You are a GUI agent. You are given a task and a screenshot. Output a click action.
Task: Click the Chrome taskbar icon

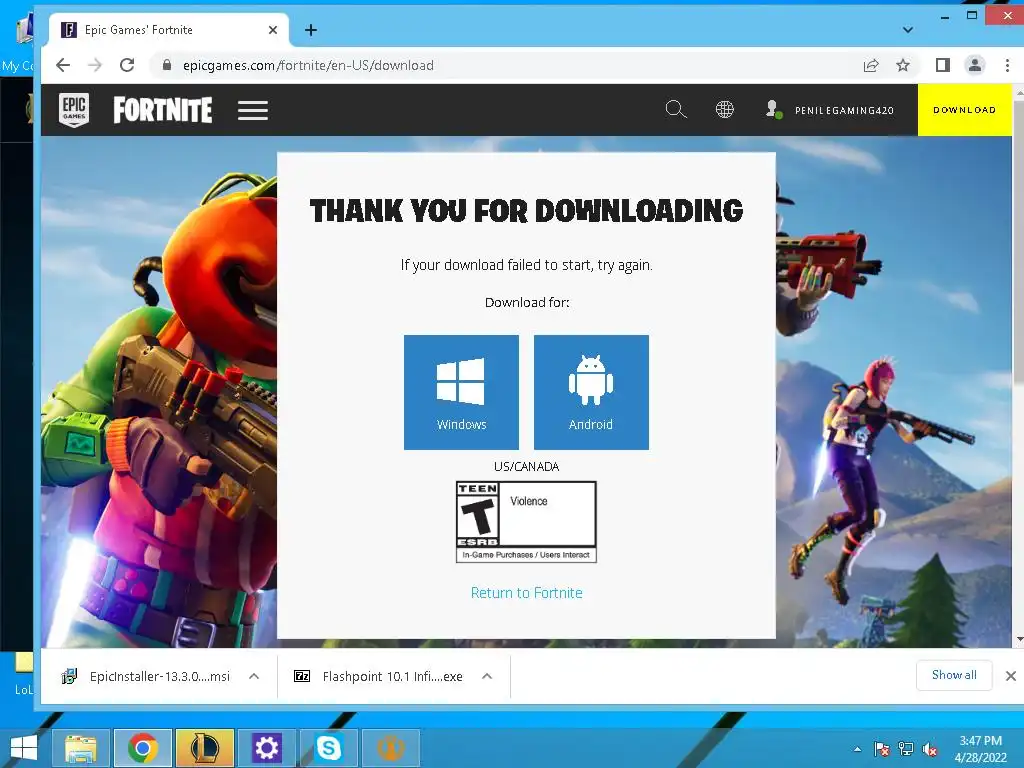pos(143,748)
